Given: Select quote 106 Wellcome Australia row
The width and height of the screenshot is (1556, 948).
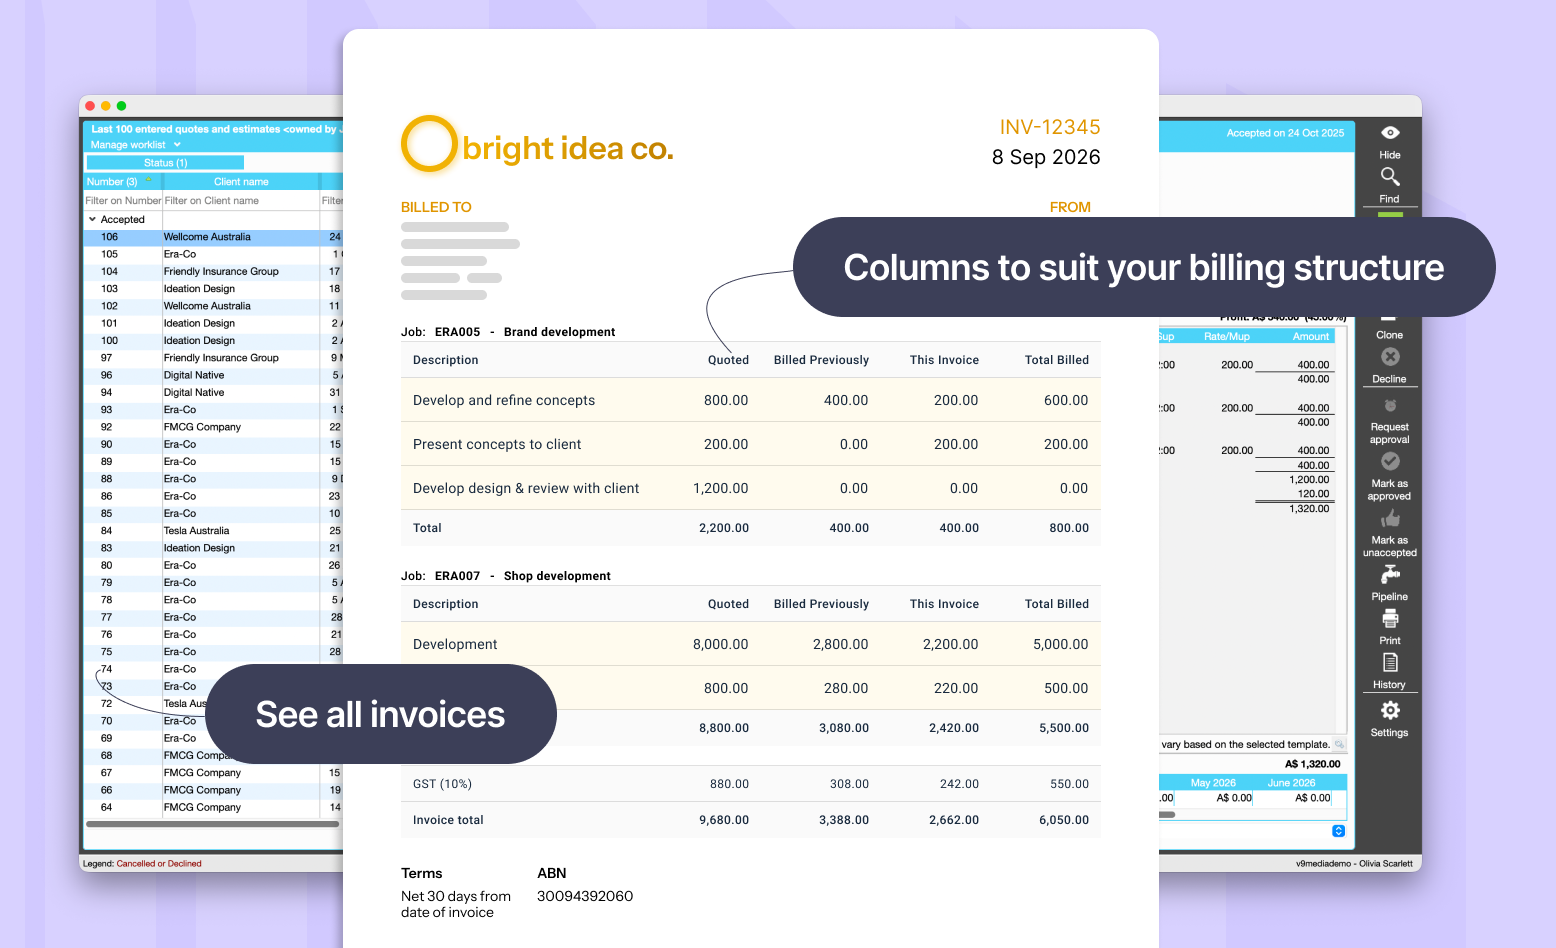Looking at the screenshot, I should (x=213, y=237).
